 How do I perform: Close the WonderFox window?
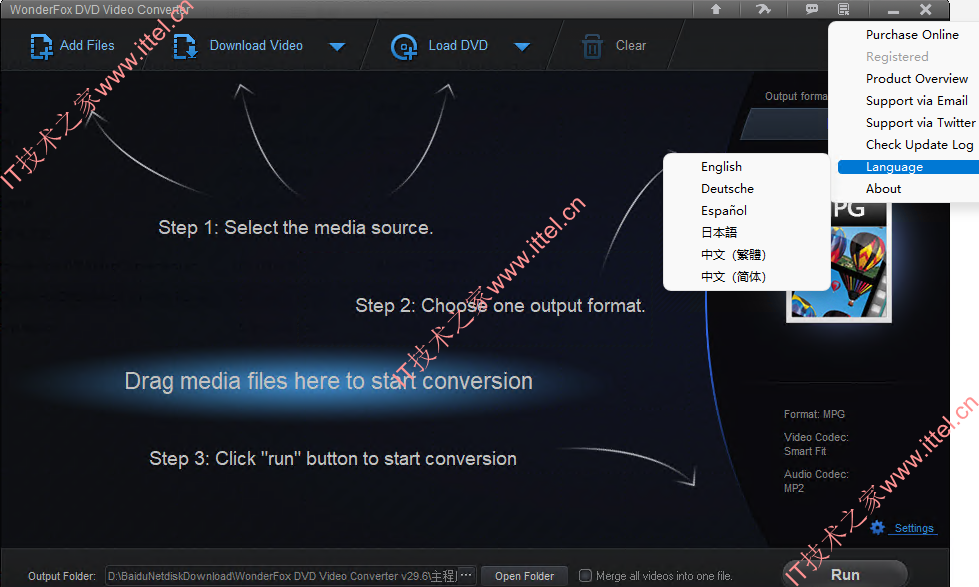point(926,9)
